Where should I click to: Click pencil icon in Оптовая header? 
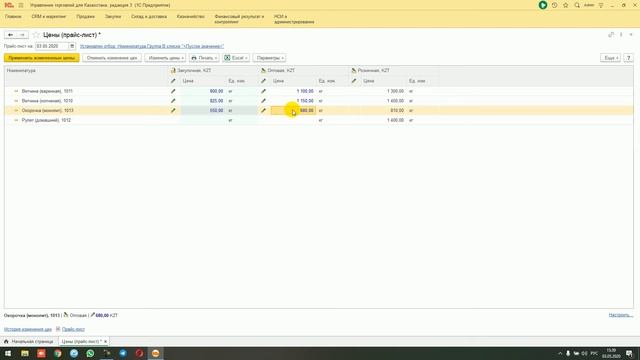pos(263,81)
